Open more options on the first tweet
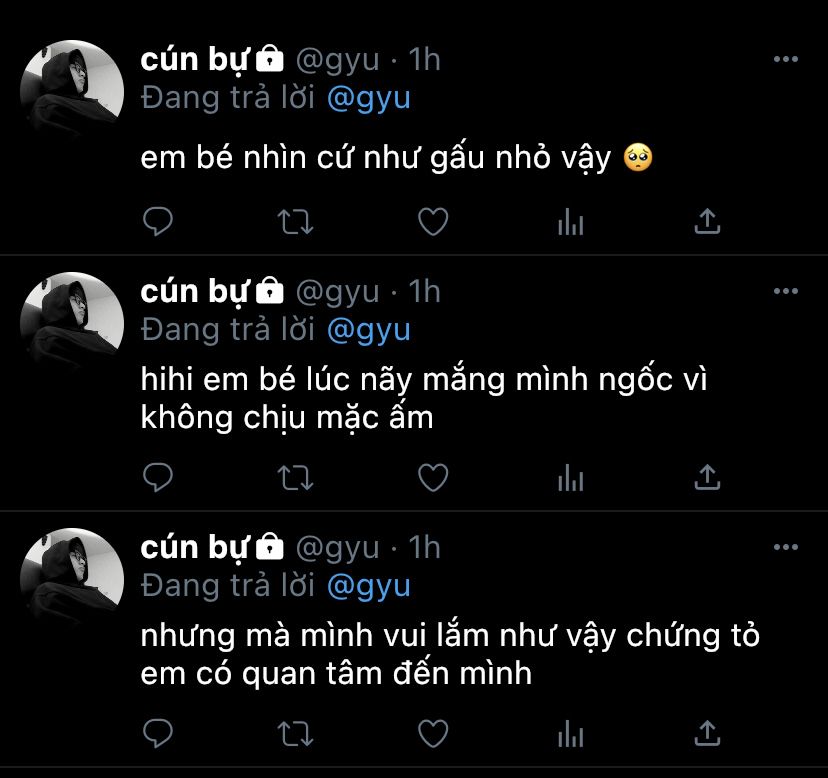 coord(785,59)
